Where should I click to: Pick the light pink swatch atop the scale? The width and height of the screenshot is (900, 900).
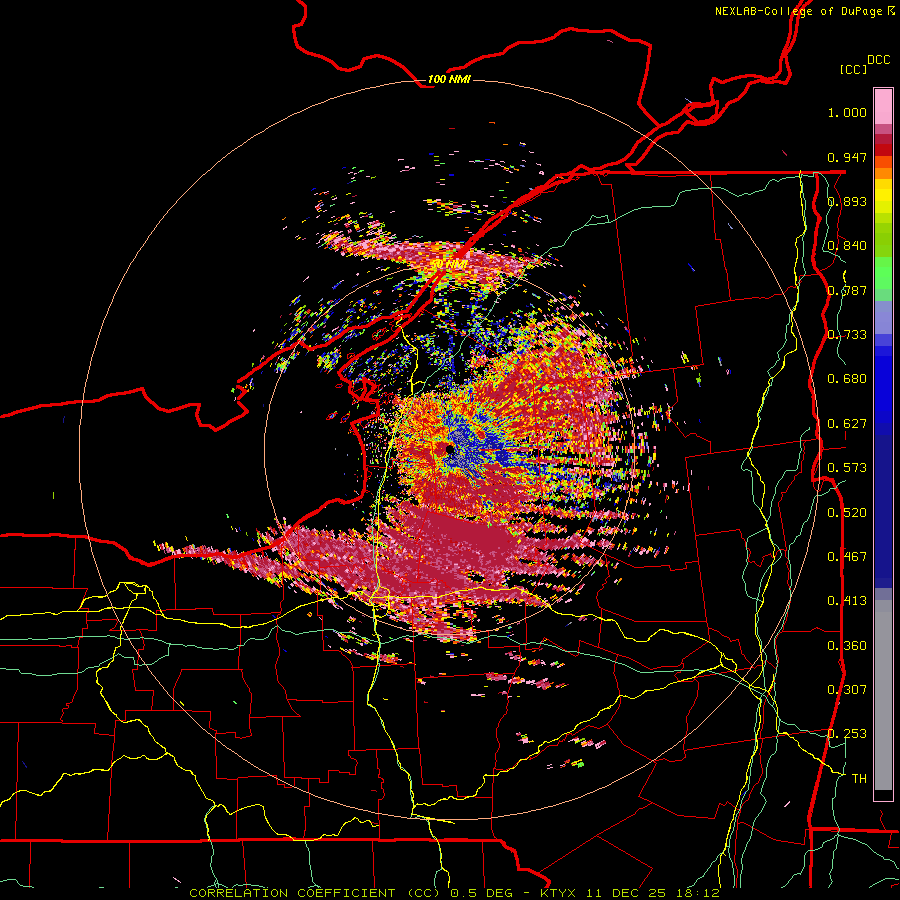(883, 106)
